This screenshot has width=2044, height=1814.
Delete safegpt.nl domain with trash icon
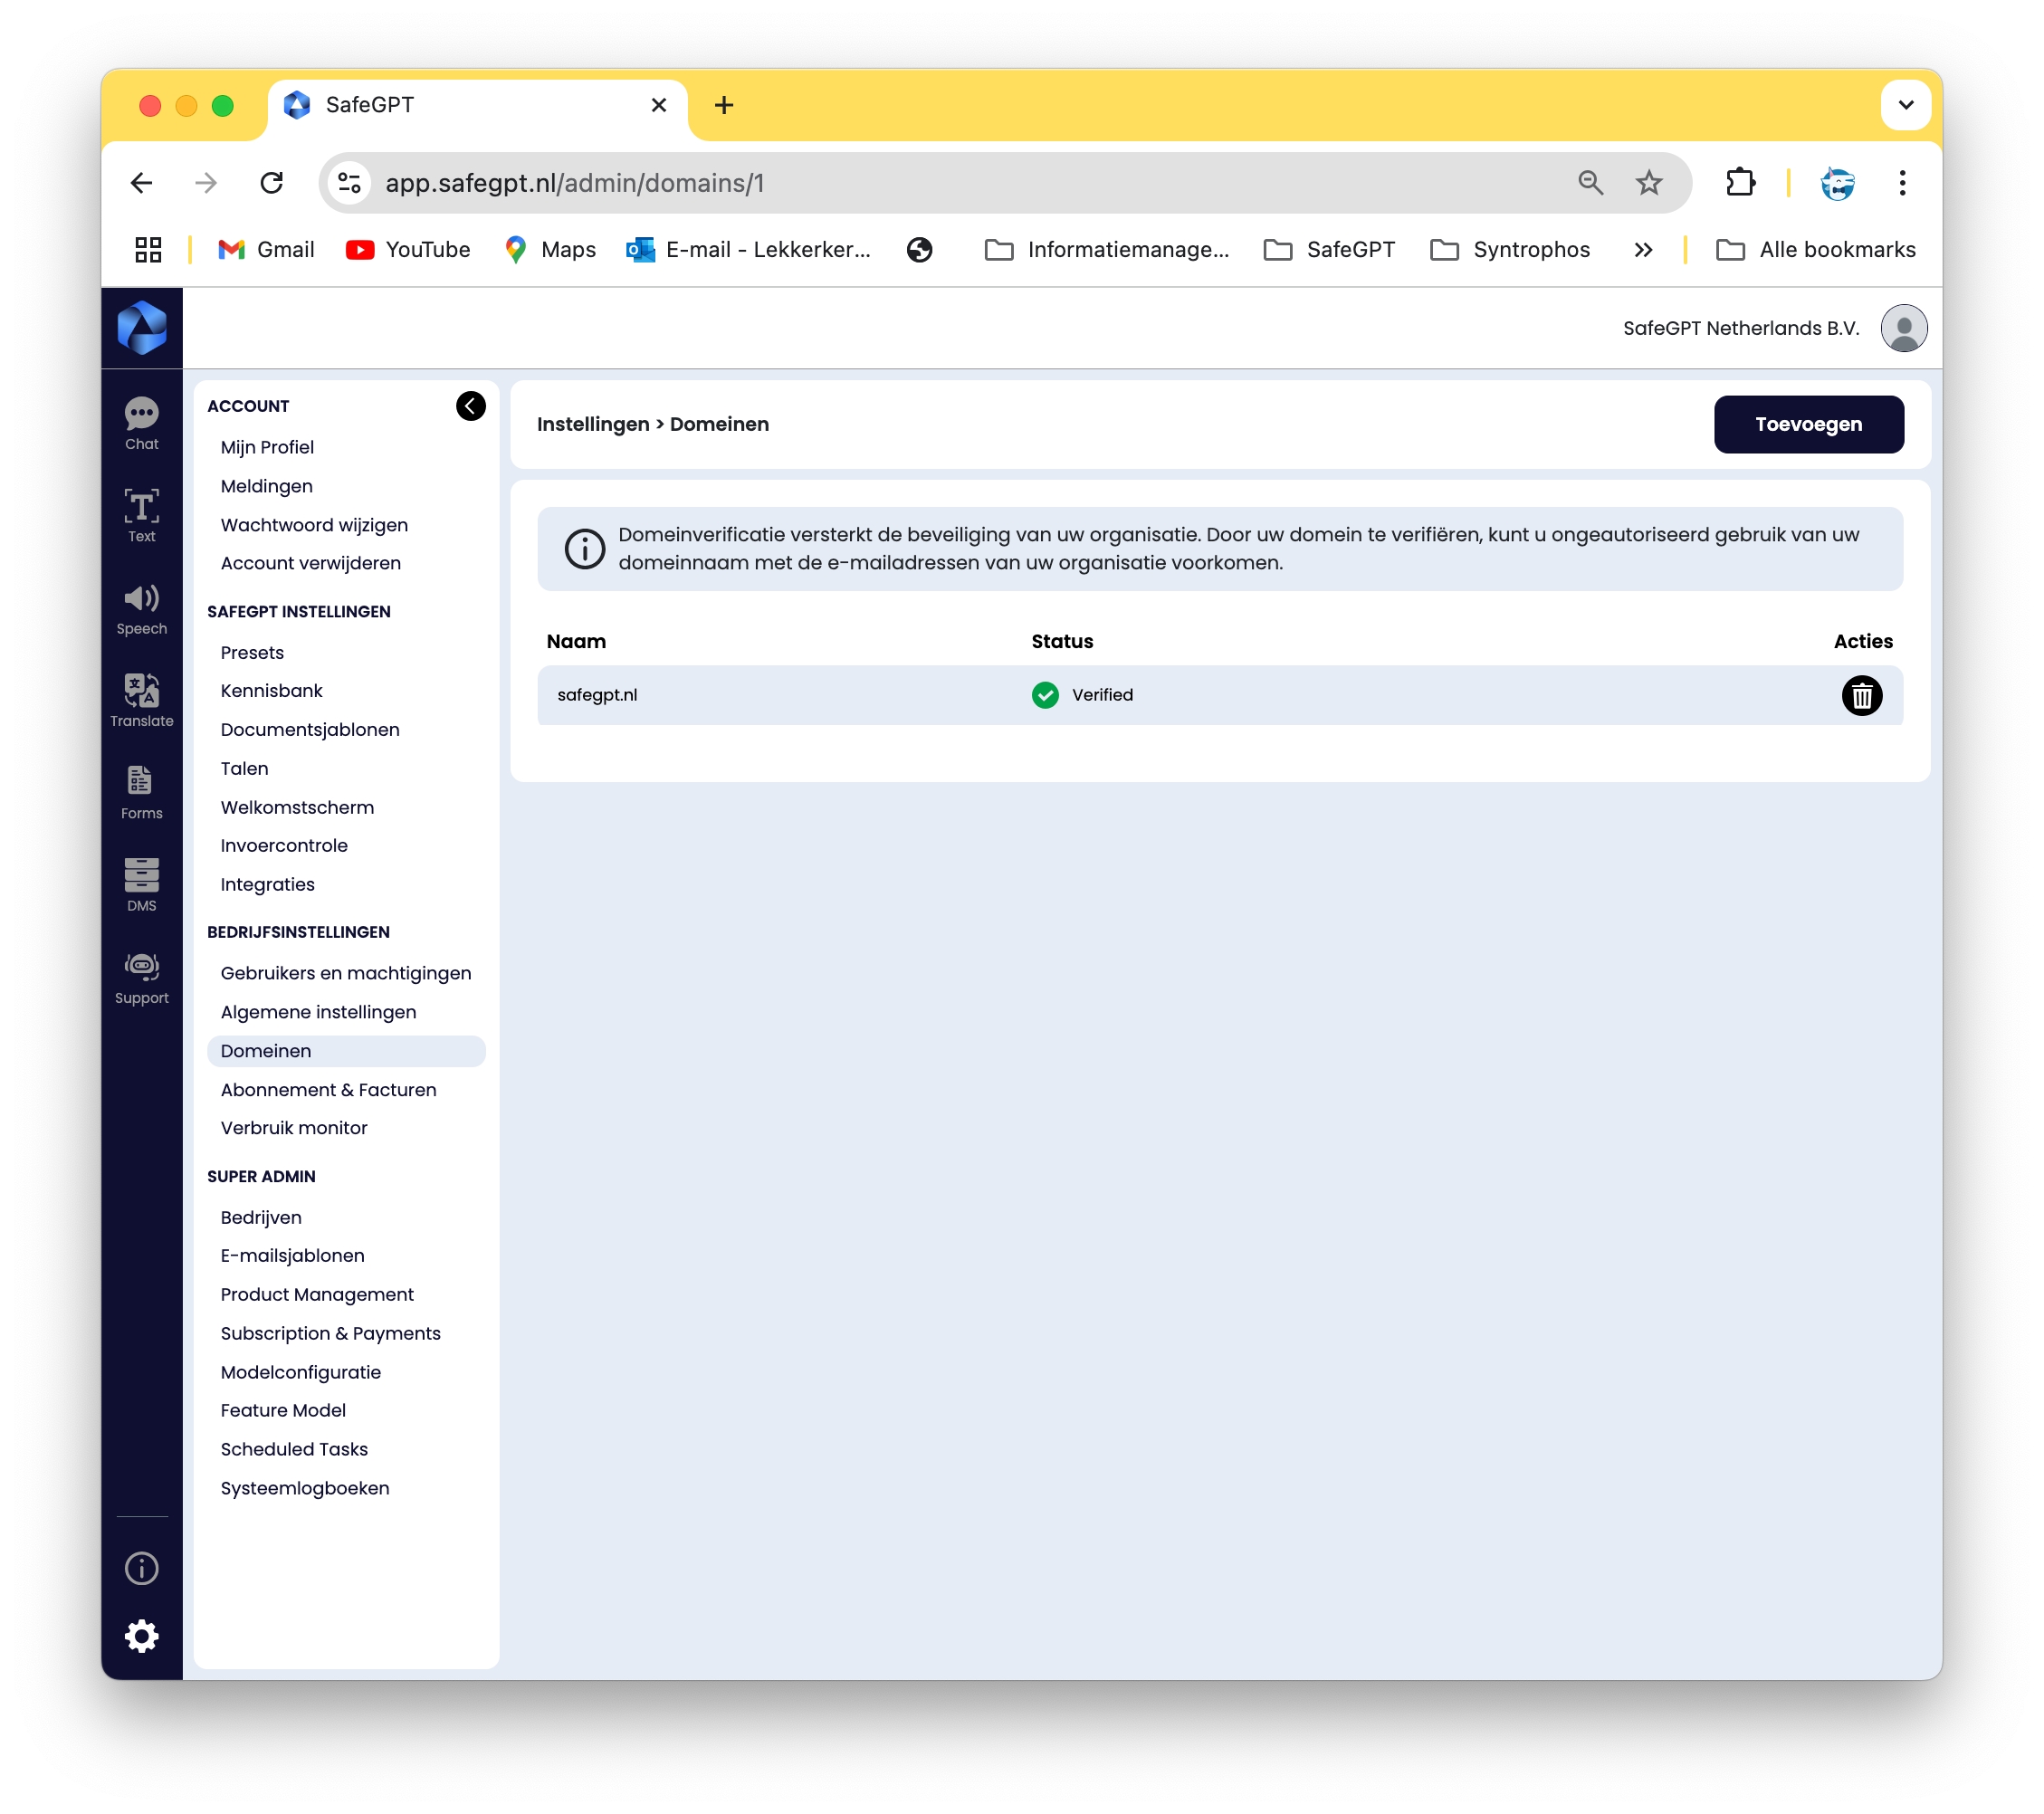[x=1861, y=695]
